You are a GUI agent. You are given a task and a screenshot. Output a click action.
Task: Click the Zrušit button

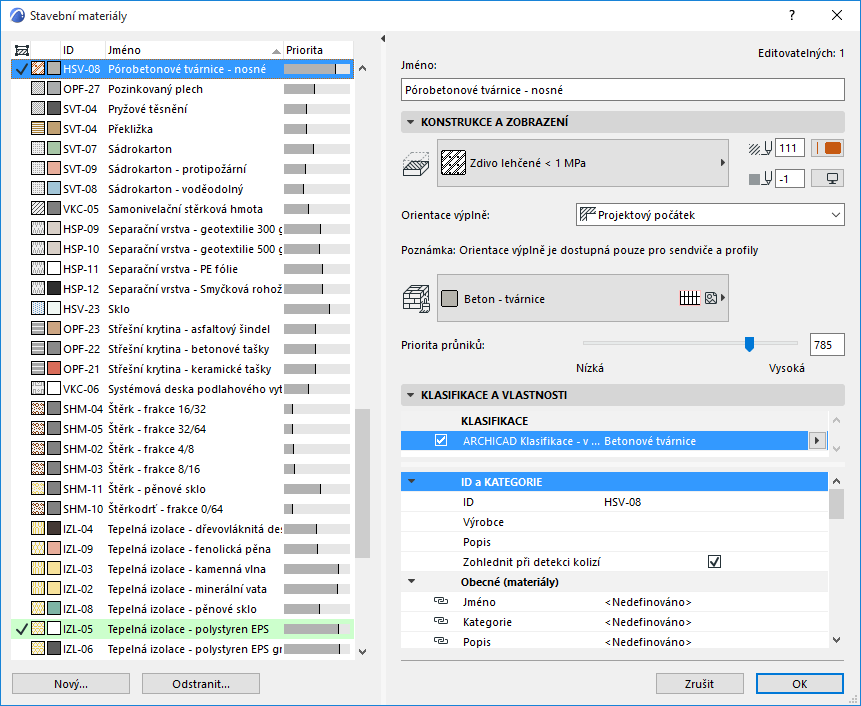tap(700, 684)
